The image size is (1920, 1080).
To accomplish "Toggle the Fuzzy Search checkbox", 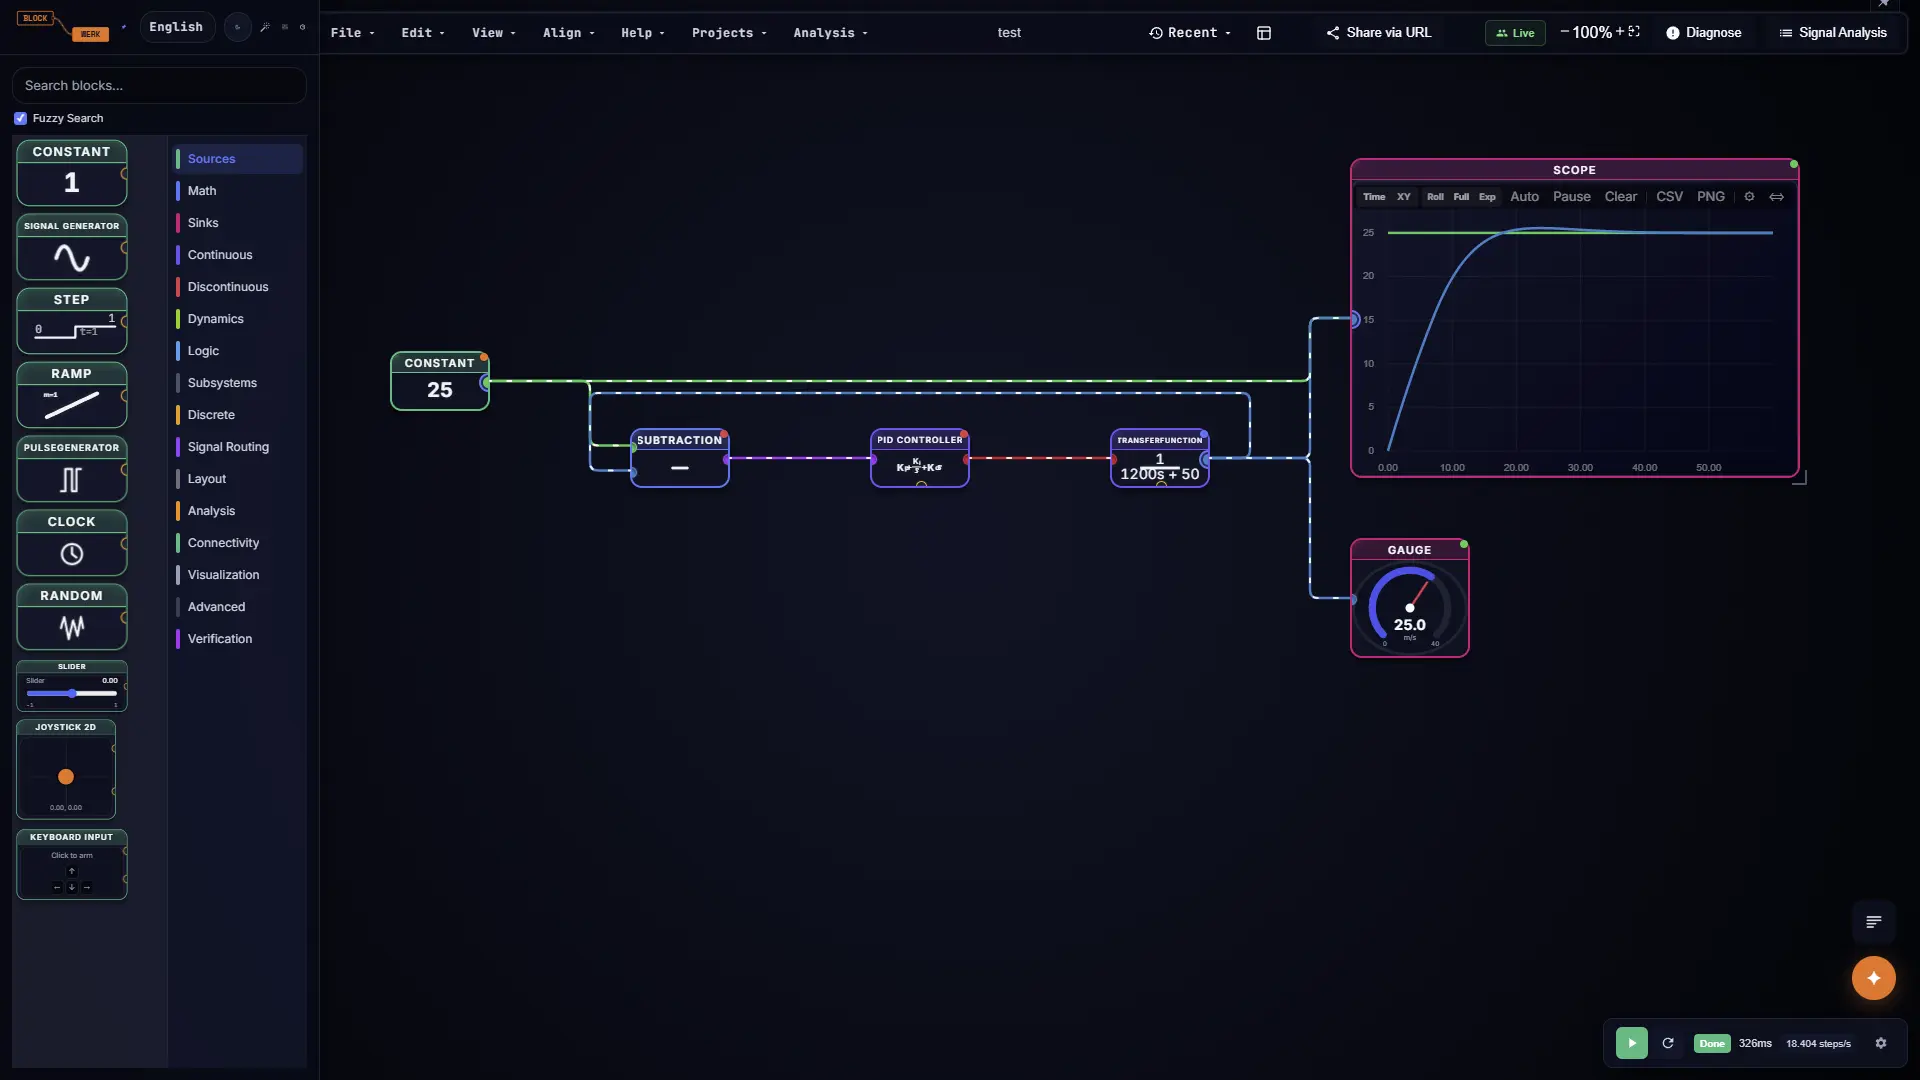I will 20,118.
